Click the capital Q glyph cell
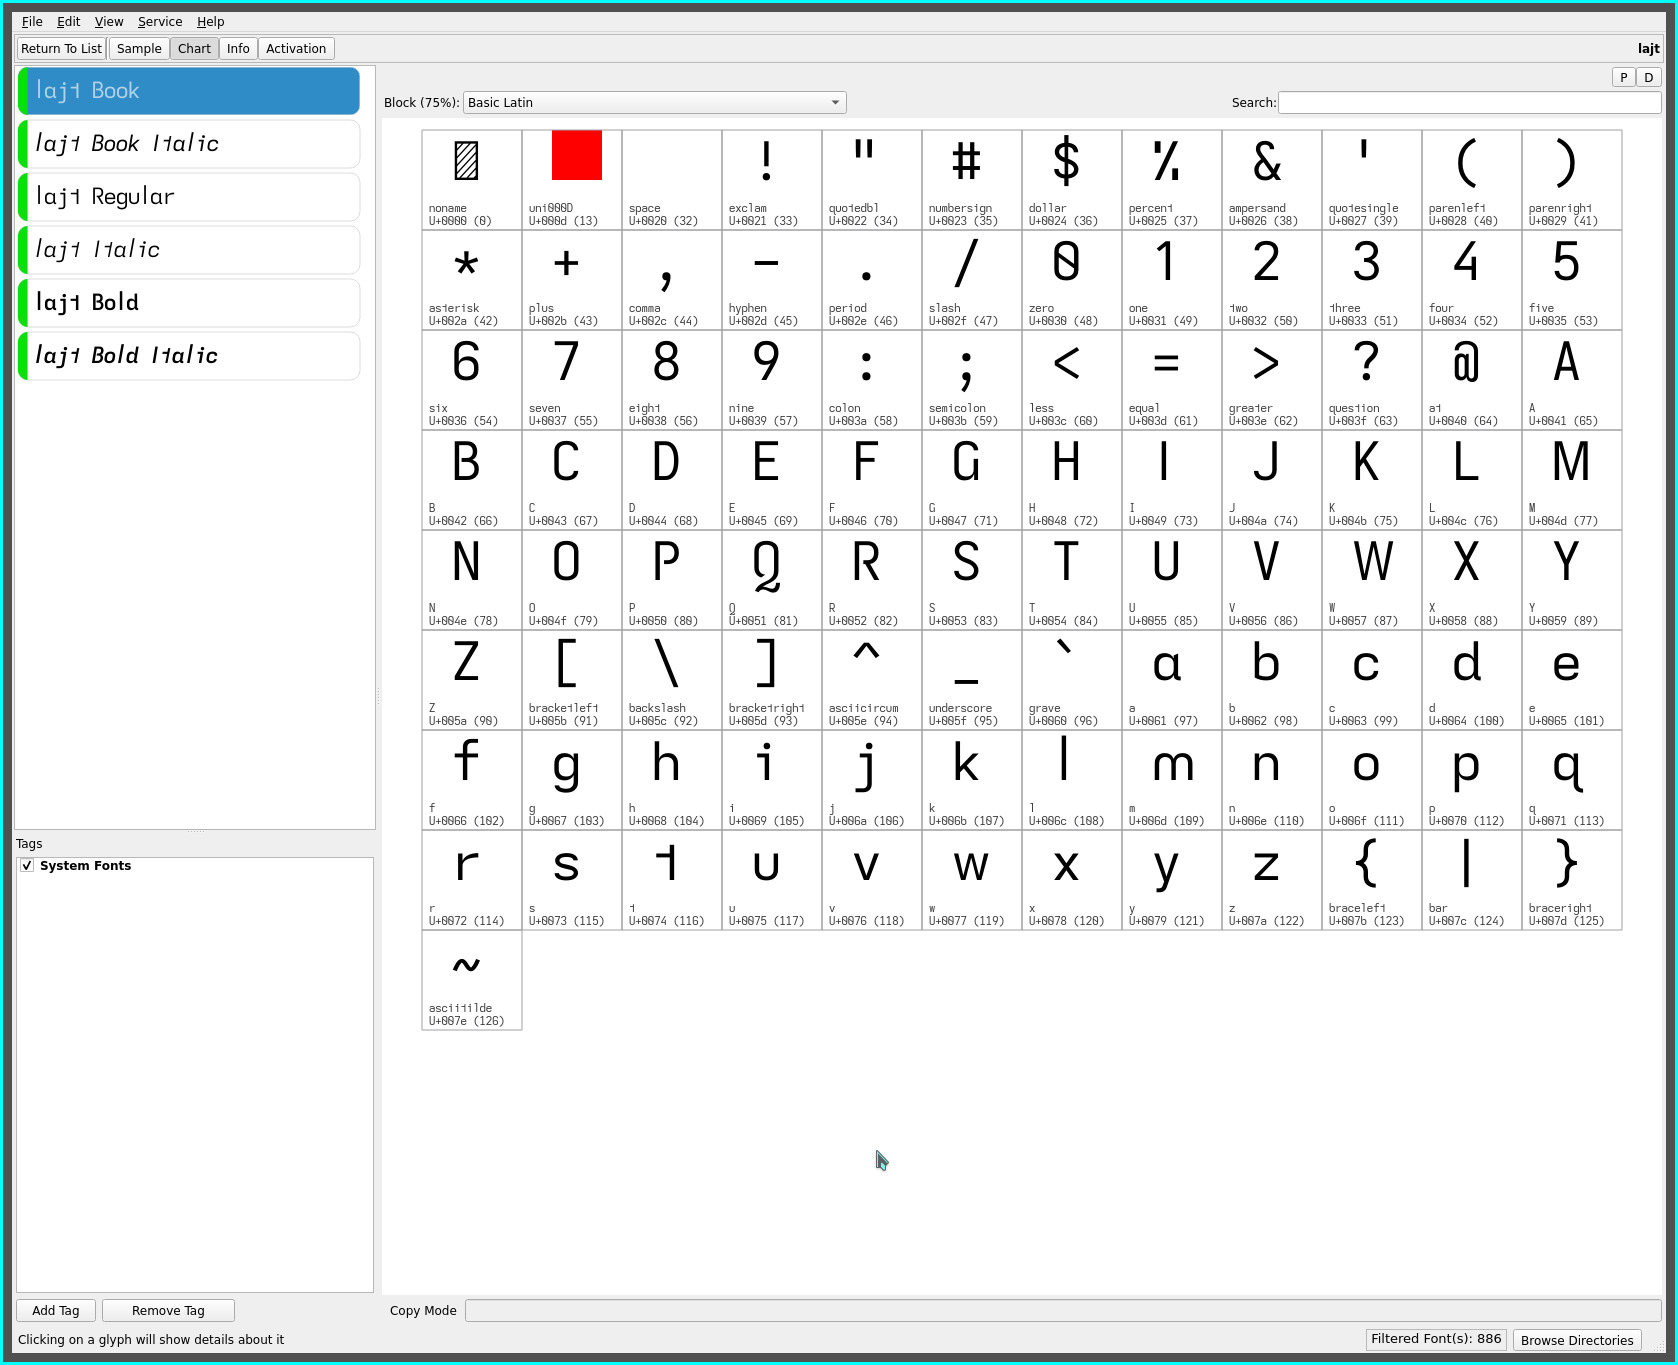The width and height of the screenshot is (1678, 1365). 772,580
